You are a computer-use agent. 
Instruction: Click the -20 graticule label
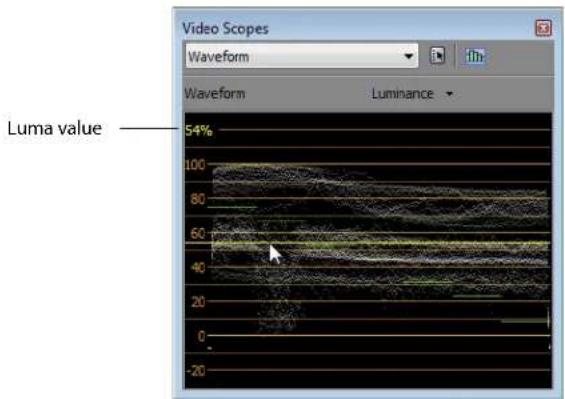(x=196, y=370)
